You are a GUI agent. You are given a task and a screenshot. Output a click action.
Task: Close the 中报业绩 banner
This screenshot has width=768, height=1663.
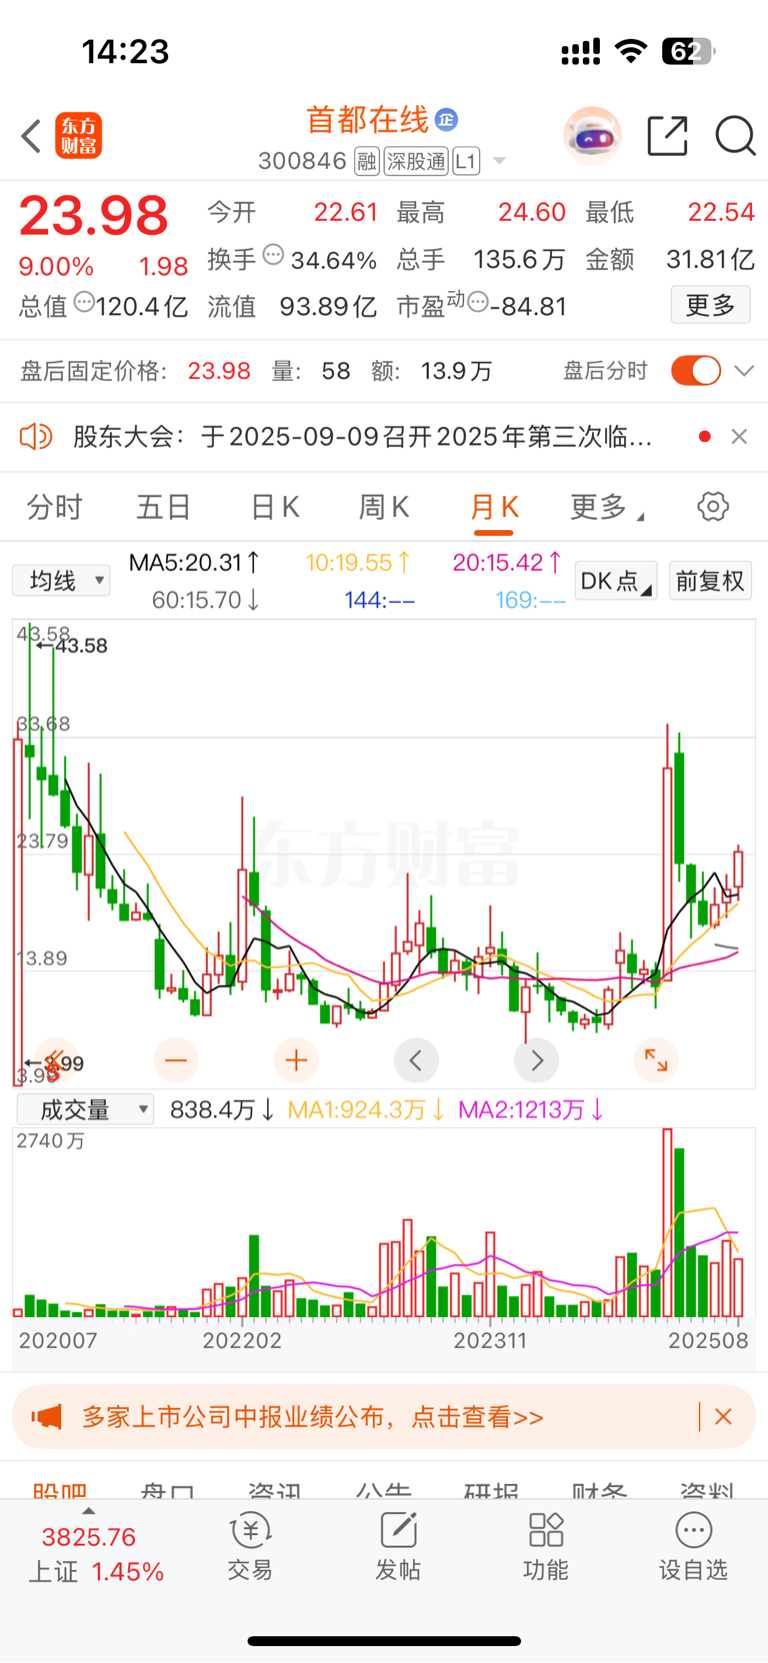point(723,1417)
